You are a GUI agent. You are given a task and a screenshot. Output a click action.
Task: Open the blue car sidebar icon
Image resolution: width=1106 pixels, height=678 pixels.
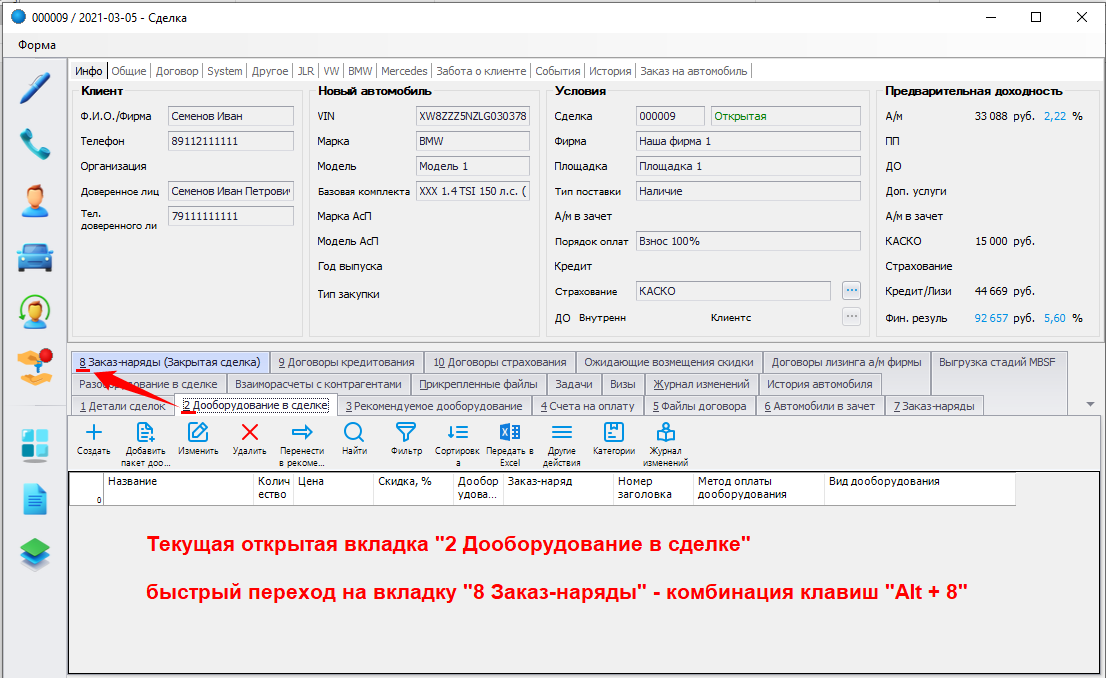(x=35, y=257)
